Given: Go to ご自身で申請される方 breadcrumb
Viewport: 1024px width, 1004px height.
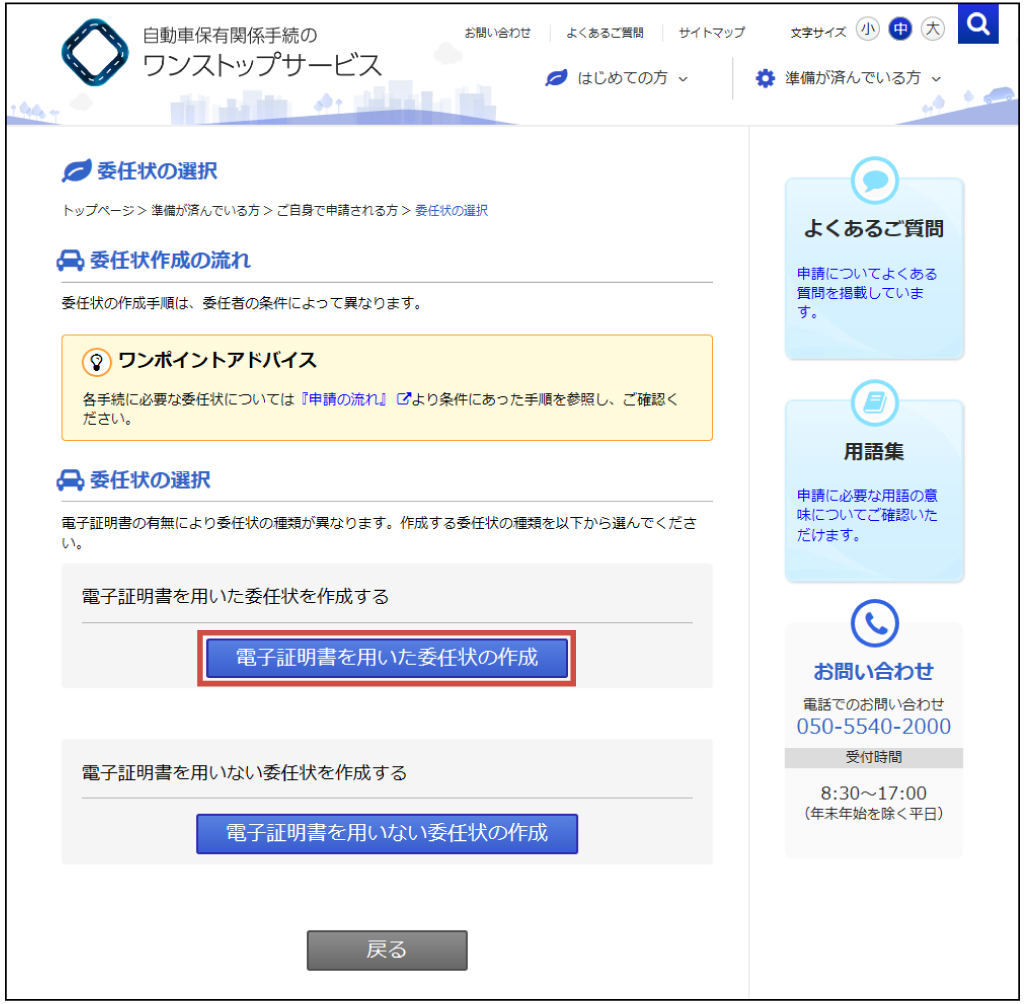Looking at the screenshot, I should (337, 210).
